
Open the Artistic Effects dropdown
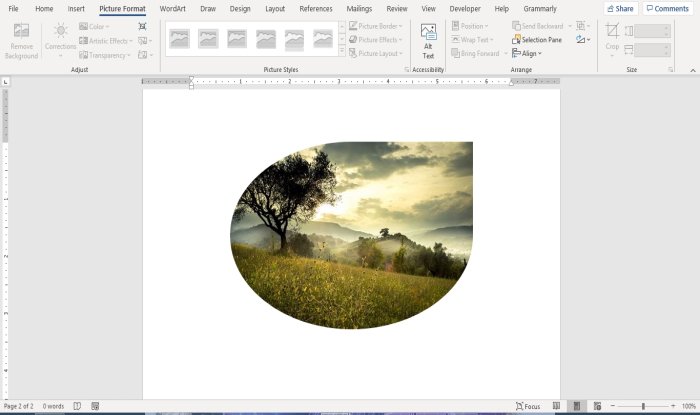coord(106,41)
